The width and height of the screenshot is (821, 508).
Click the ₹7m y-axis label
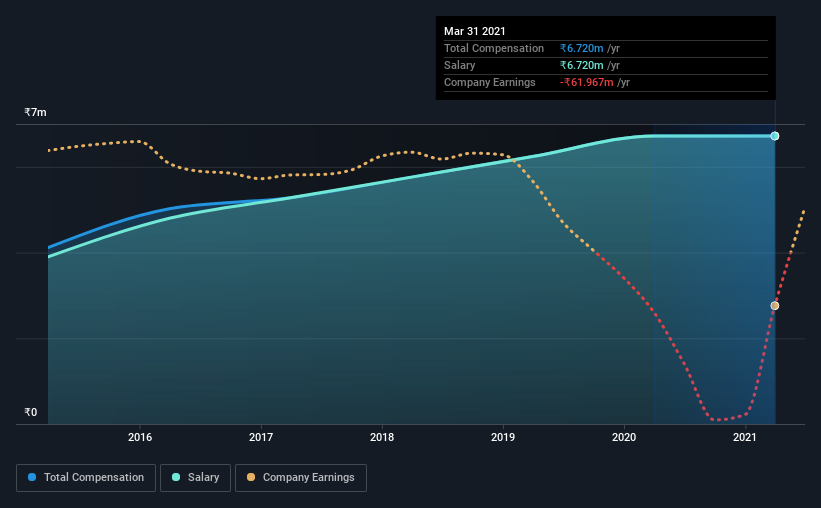(x=35, y=112)
